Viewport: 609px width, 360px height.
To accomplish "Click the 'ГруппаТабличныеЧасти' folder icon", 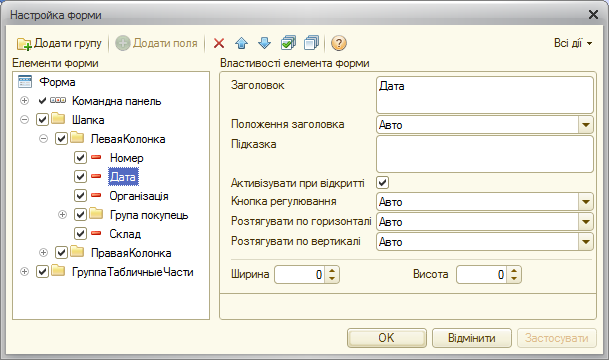I will (x=58, y=271).
